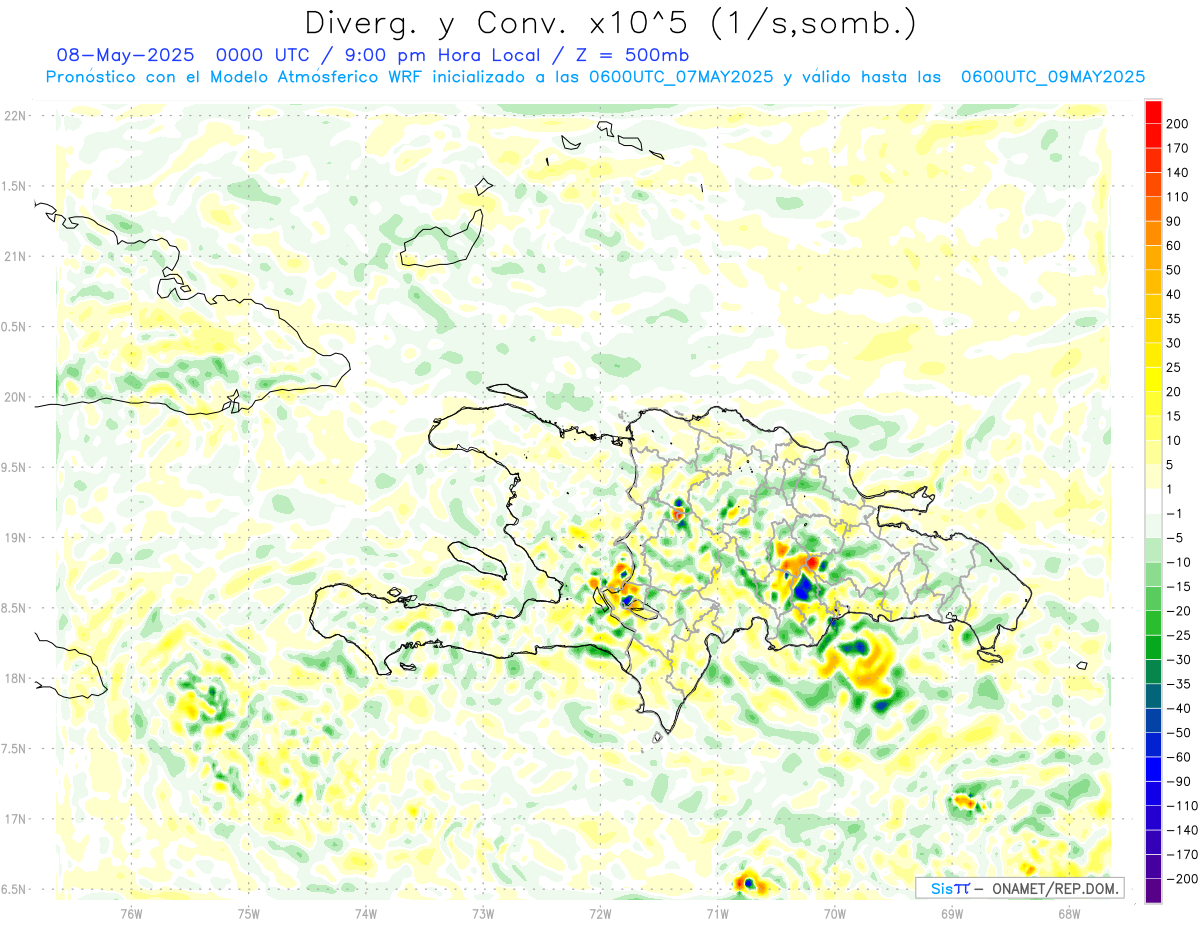Click the '7.5N' axis label
The width and height of the screenshot is (1200, 927).
(x=14, y=748)
